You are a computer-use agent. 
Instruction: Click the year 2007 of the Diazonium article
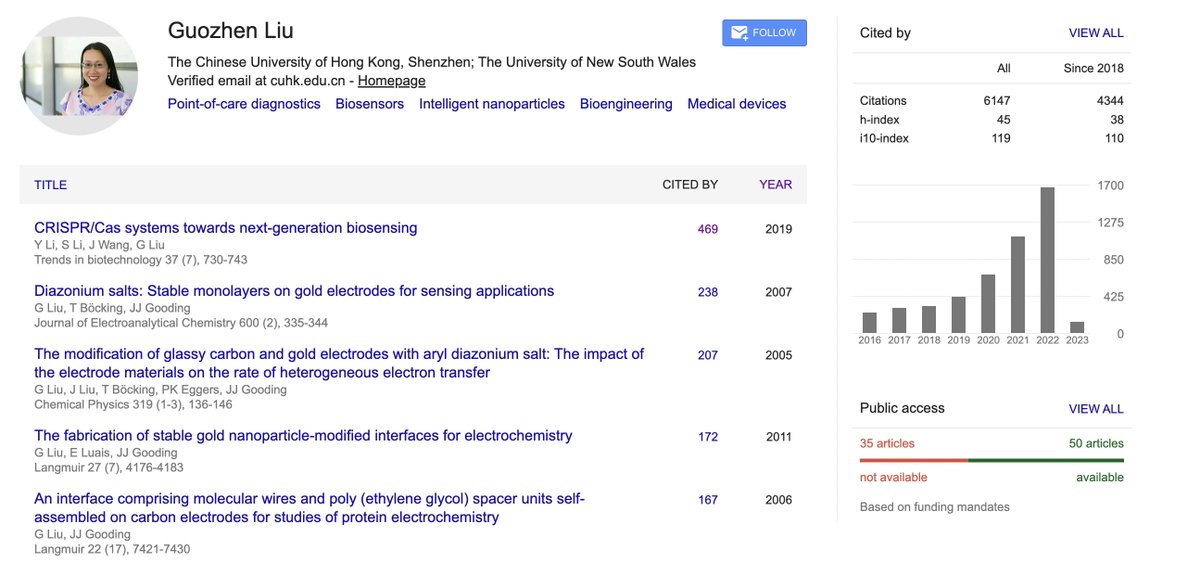(778, 292)
